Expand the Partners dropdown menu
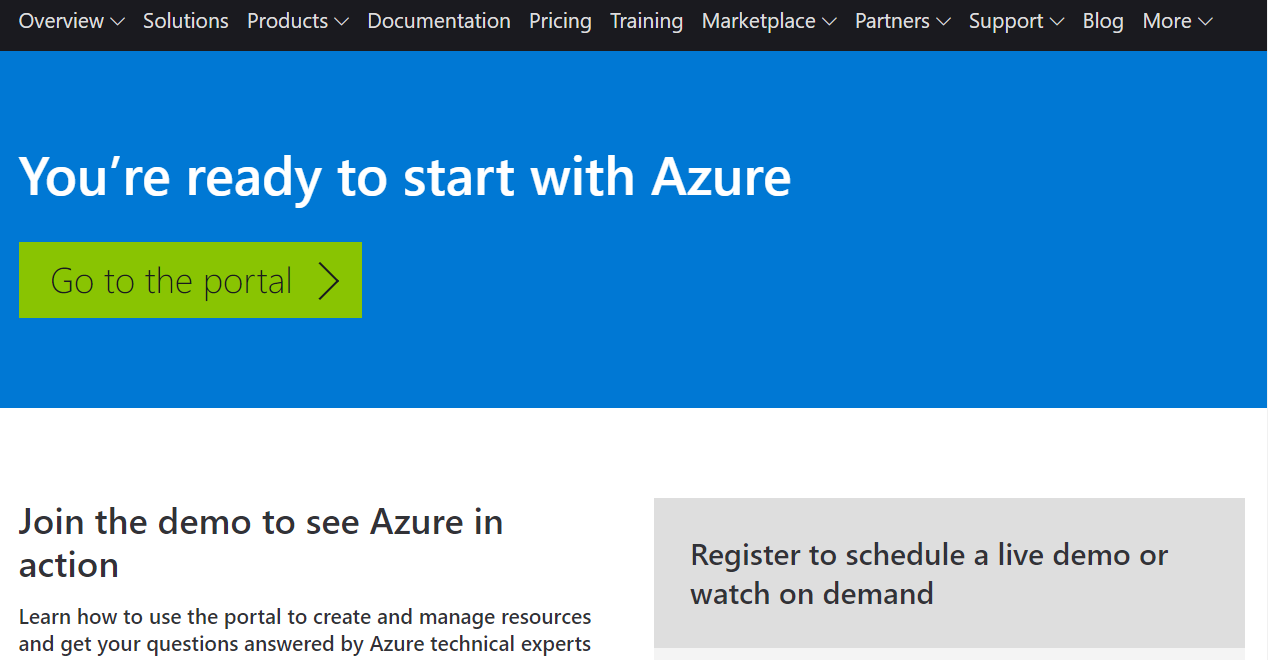Image resolution: width=1268 pixels, height=660 pixels. [902, 21]
